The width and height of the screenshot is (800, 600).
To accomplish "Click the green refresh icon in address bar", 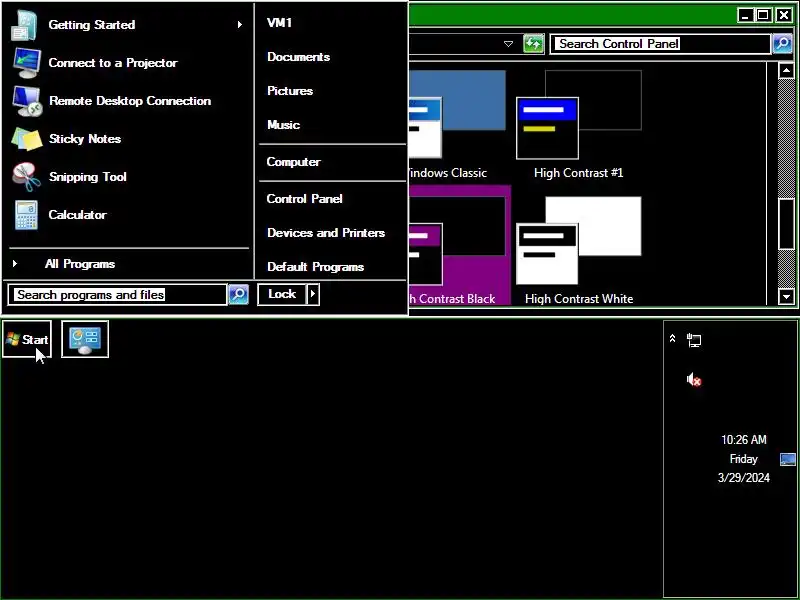I will click(x=533, y=44).
